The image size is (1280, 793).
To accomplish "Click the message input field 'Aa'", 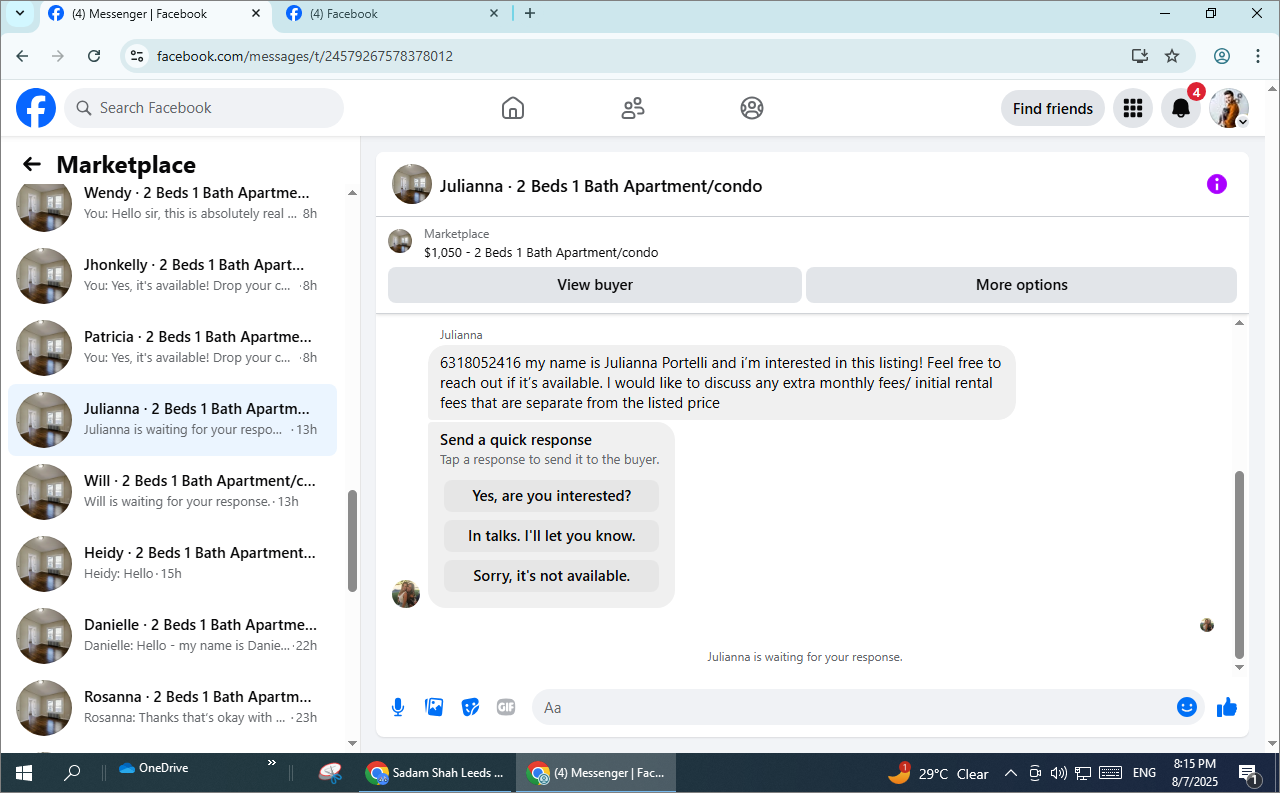I will (868, 707).
